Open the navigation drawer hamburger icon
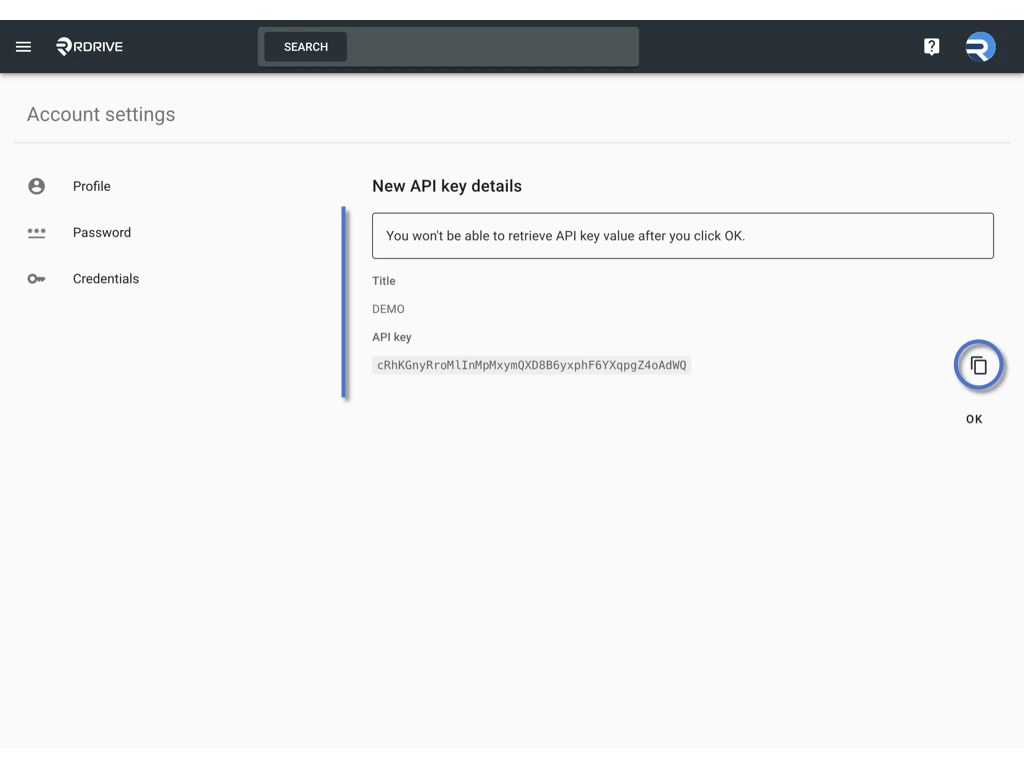1024x768 pixels. [x=23, y=46]
